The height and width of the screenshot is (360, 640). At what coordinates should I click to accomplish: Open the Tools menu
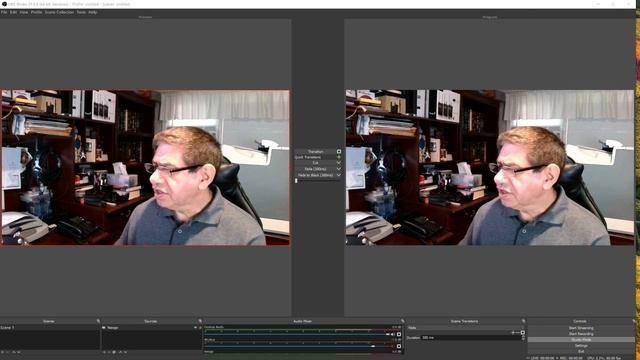81,12
